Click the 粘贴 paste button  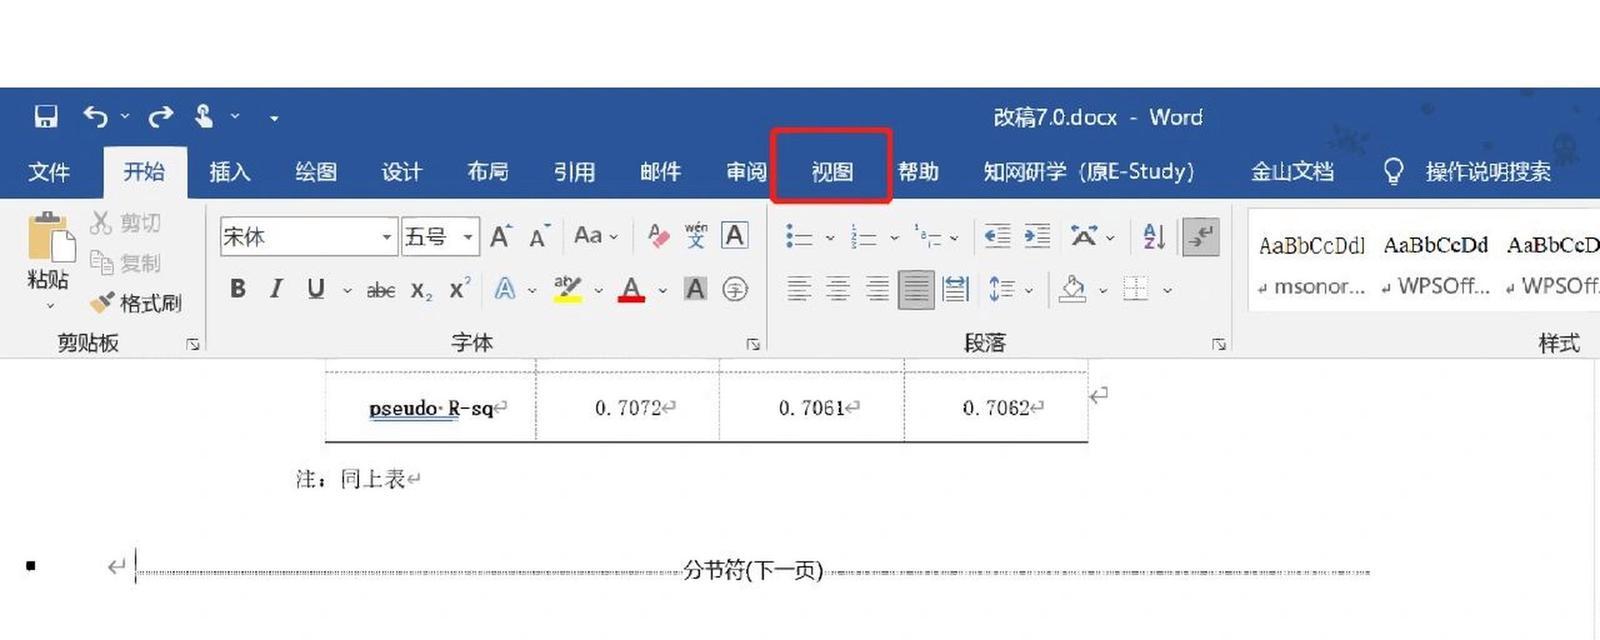click(49, 252)
